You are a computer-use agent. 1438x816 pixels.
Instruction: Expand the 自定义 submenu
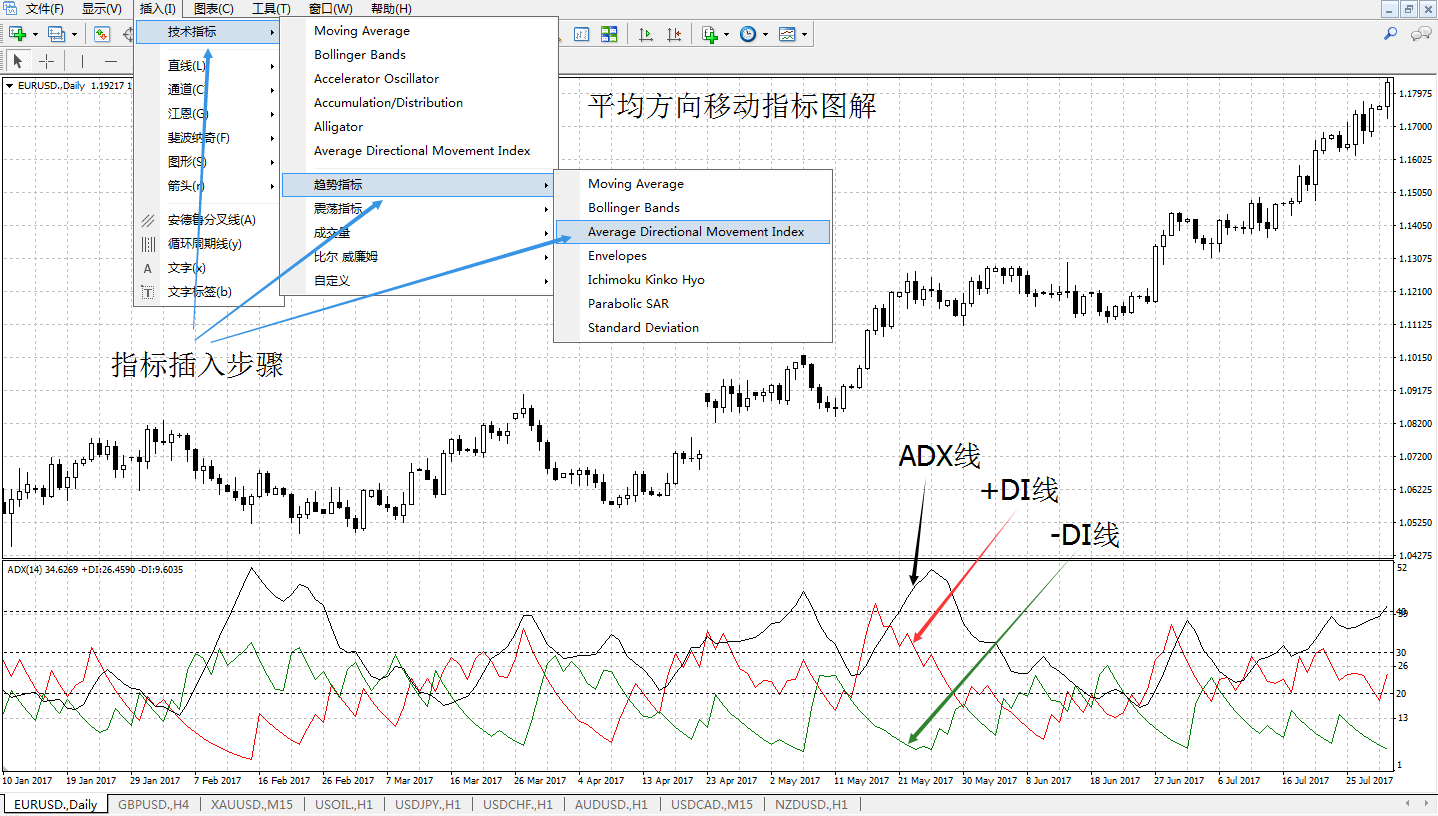(x=416, y=281)
